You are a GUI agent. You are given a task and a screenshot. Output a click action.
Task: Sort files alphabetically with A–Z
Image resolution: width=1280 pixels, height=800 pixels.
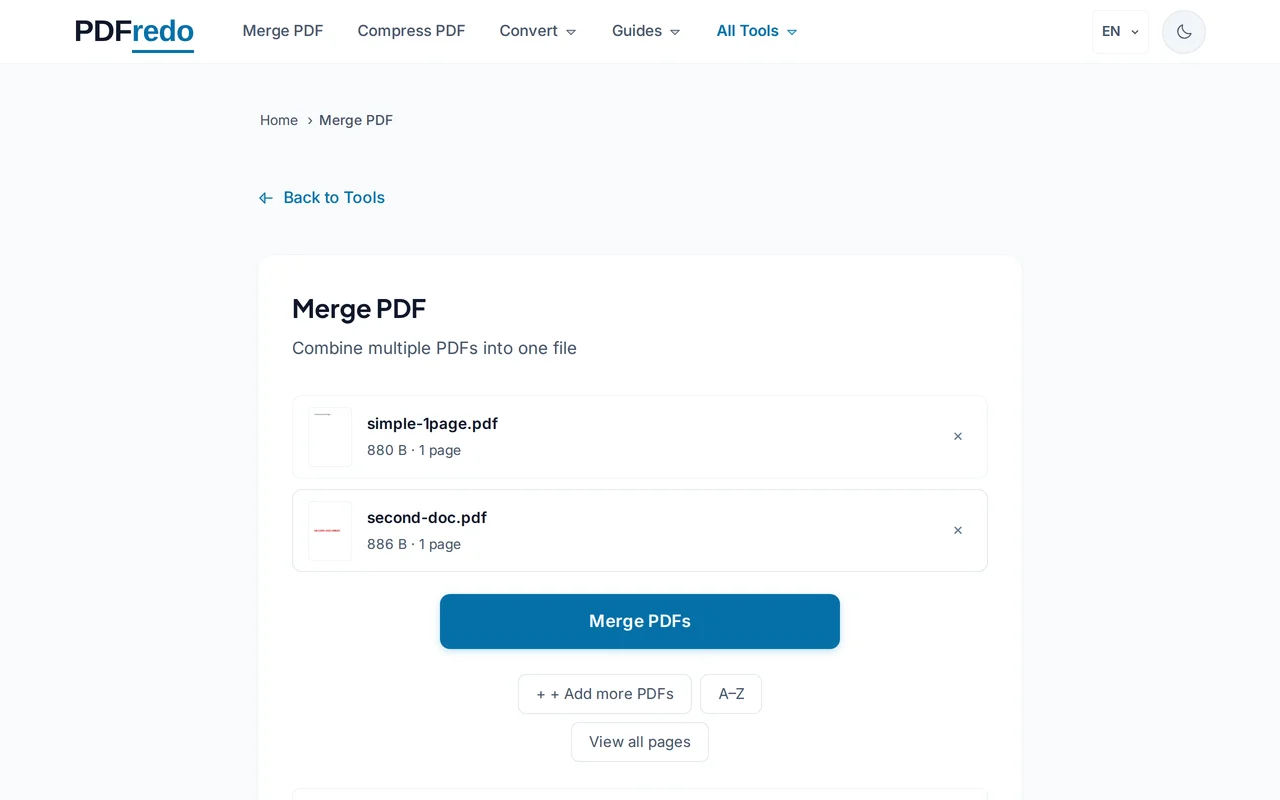click(730, 693)
